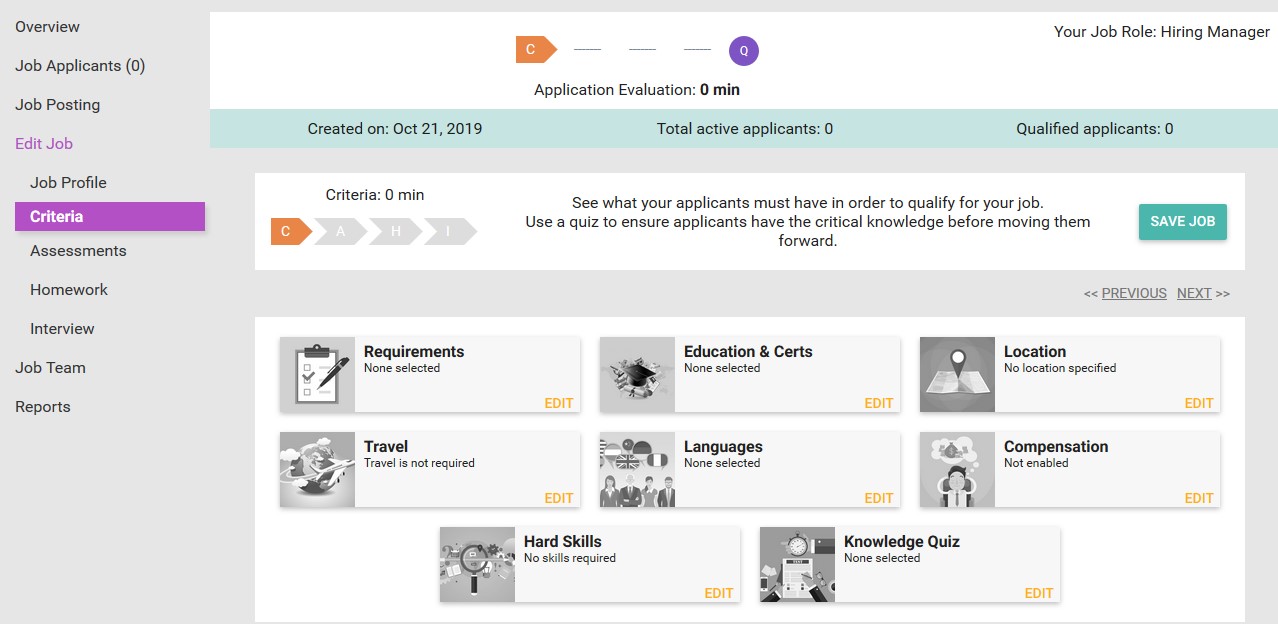The height and width of the screenshot is (624, 1278).
Task: Click EDIT on the Knowledge Quiz card
Action: pyautogui.click(x=1039, y=593)
